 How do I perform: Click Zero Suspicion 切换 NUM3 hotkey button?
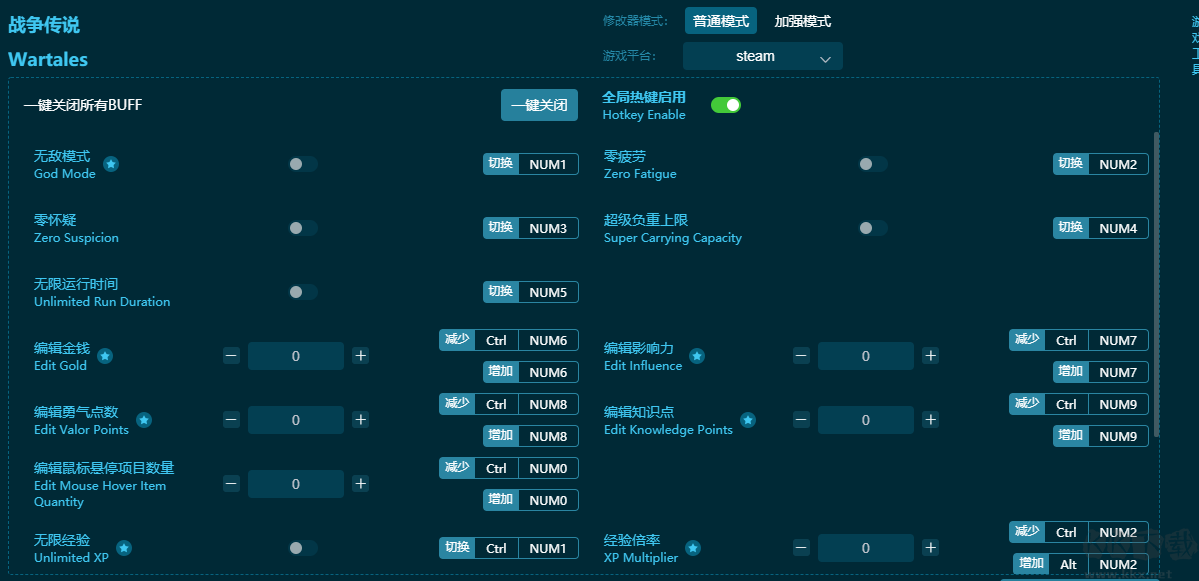point(531,228)
